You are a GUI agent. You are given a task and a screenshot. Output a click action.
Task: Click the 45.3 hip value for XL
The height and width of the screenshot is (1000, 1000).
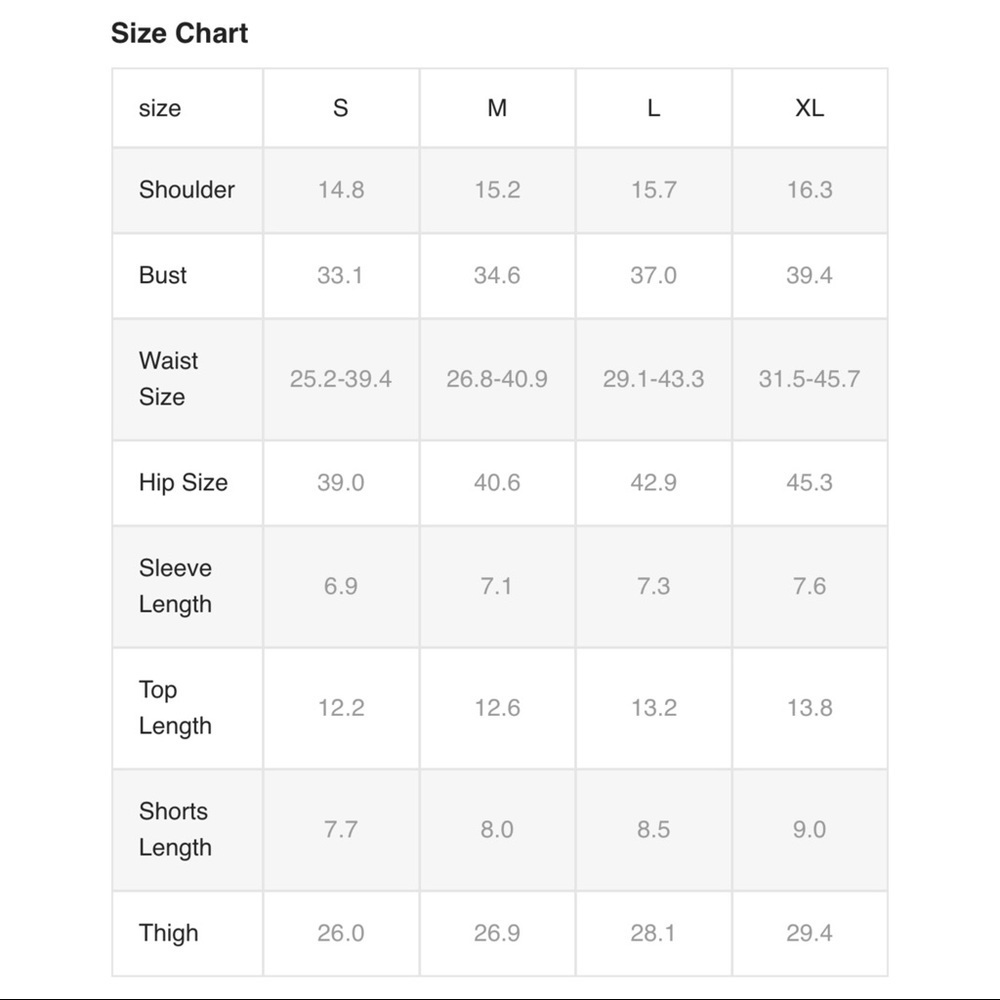[x=809, y=482]
